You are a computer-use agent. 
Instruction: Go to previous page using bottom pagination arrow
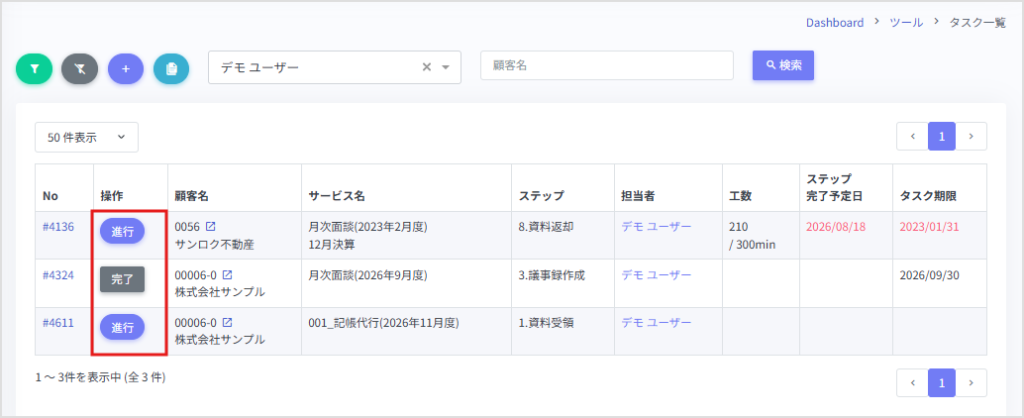point(912,383)
